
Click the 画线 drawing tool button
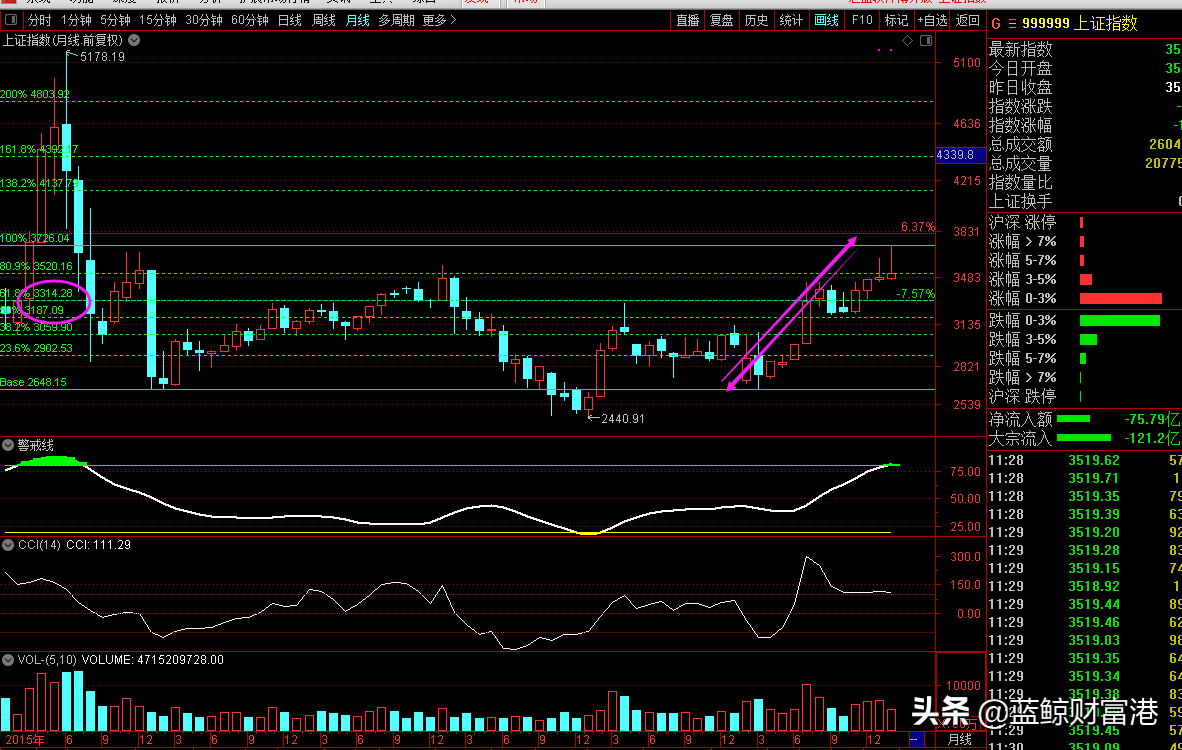click(827, 20)
